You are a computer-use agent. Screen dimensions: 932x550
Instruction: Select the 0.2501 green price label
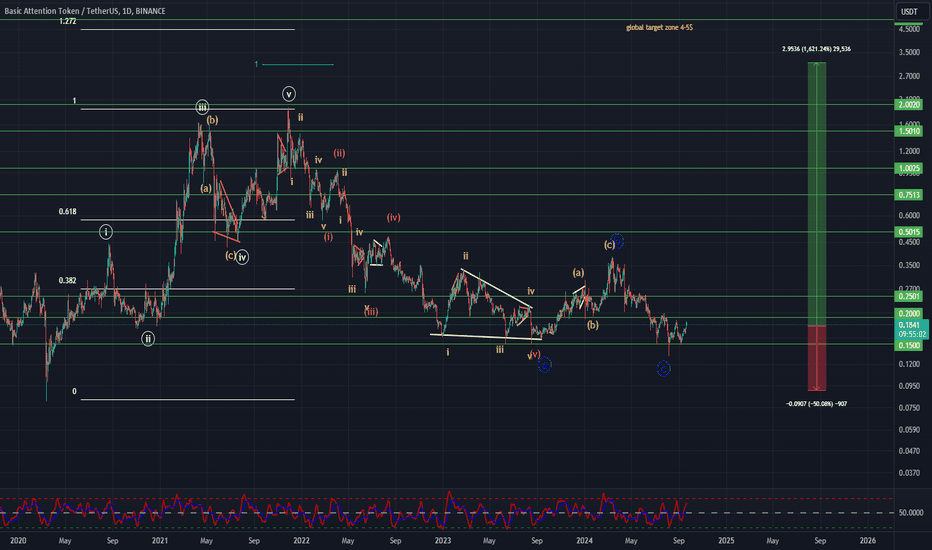[909, 296]
